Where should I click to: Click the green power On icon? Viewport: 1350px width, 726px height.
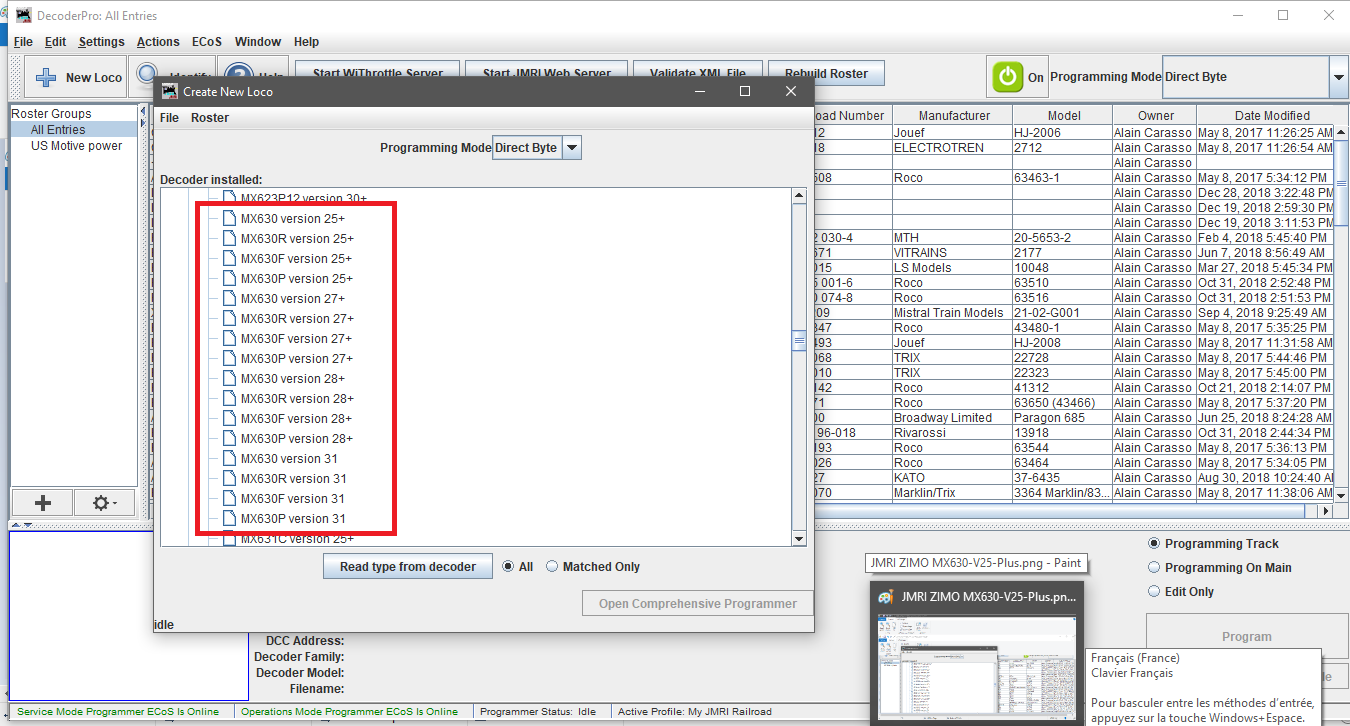pyautogui.click(x=1008, y=77)
